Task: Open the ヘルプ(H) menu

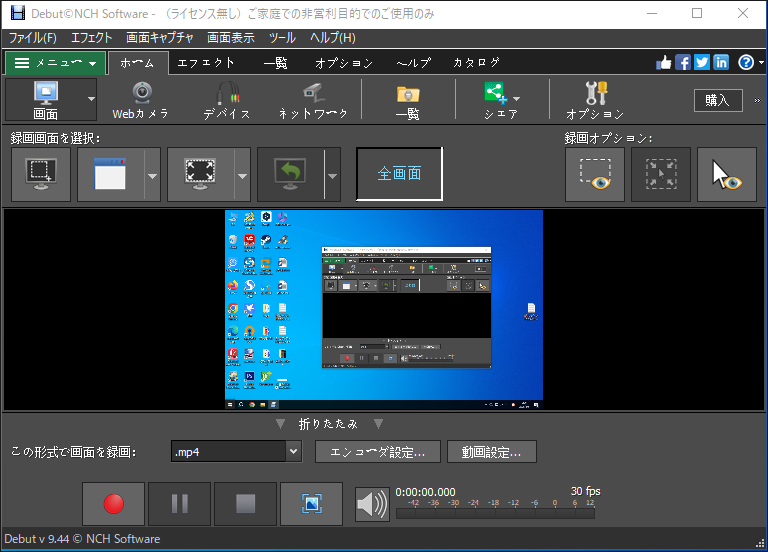Action: point(333,38)
